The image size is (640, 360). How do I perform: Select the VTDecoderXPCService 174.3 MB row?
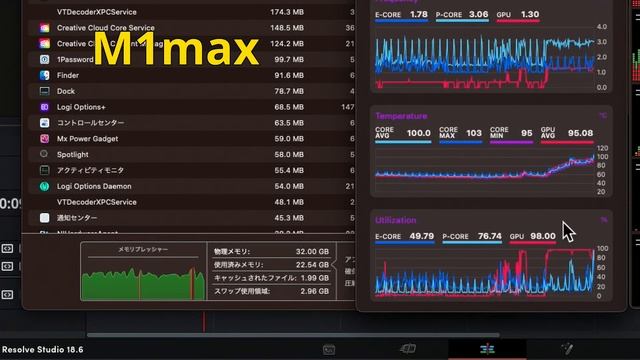192,12
